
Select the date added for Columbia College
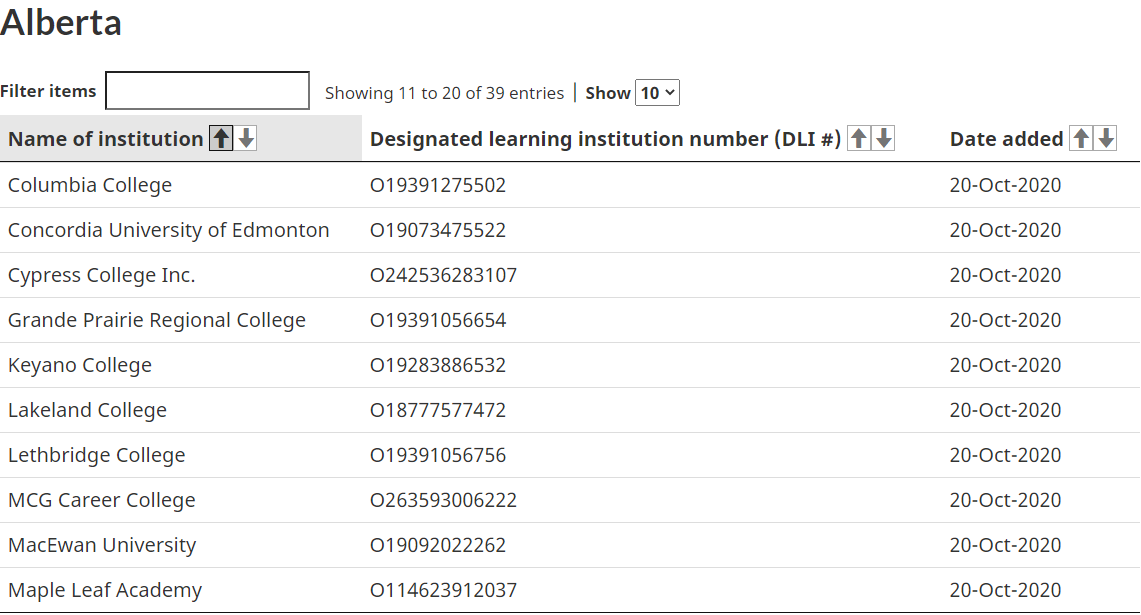click(1006, 185)
